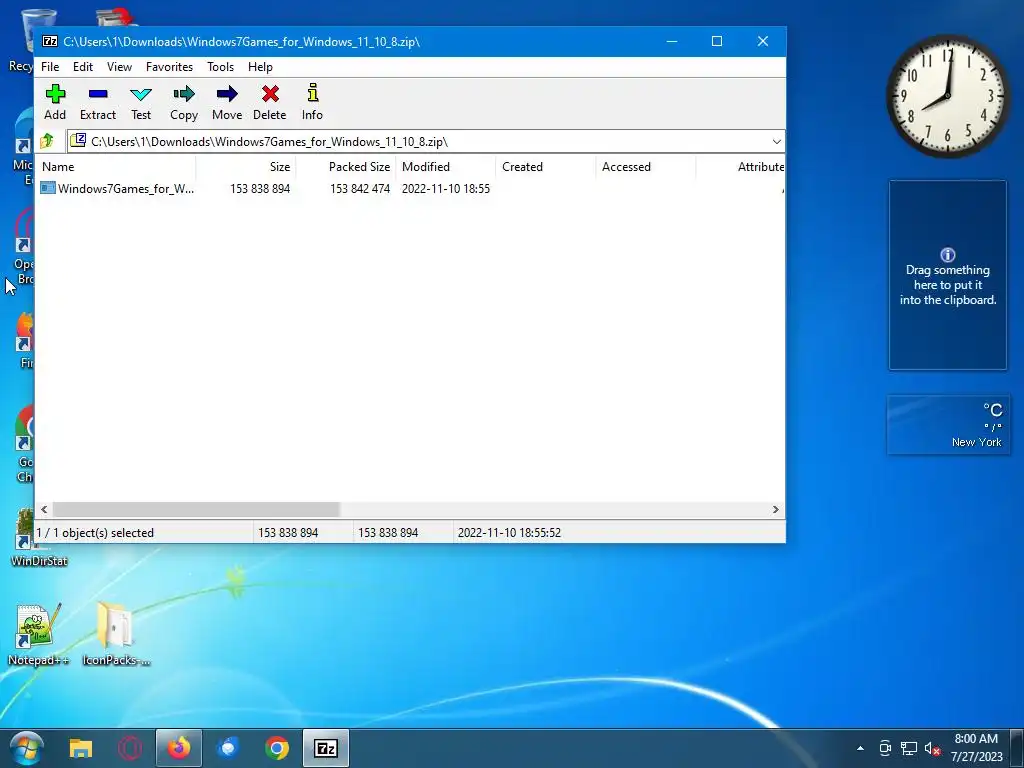Screen dimensions: 1024x768
Task: Open the File menu
Action: point(50,67)
